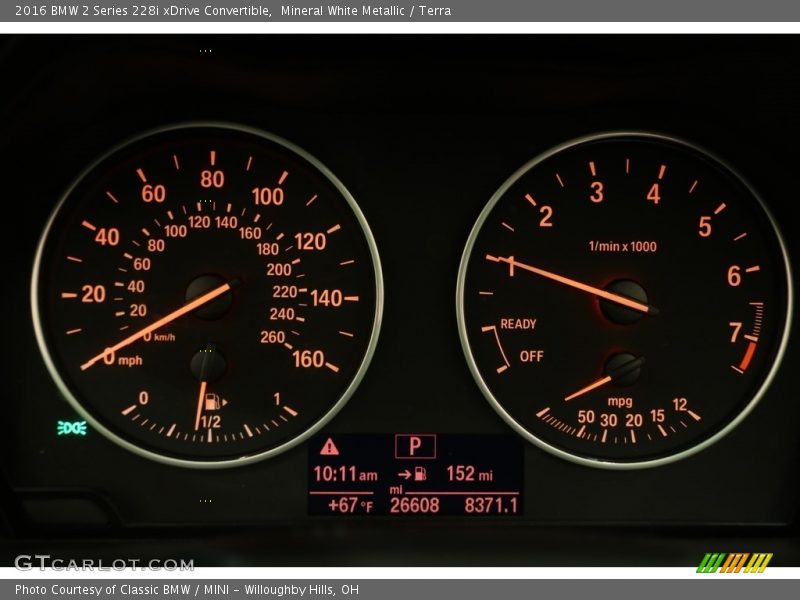Click the red redline zone on tachometer
Viewport: 800px width, 600px height.
(x=747, y=356)
